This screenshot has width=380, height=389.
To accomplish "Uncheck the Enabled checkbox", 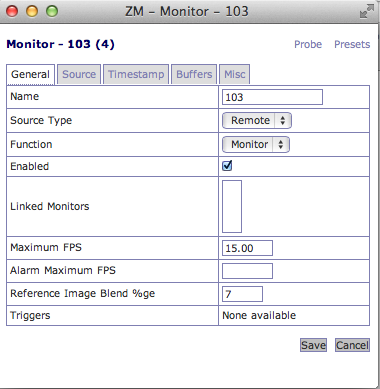I will pyautogui.click(x=227, y=165).
